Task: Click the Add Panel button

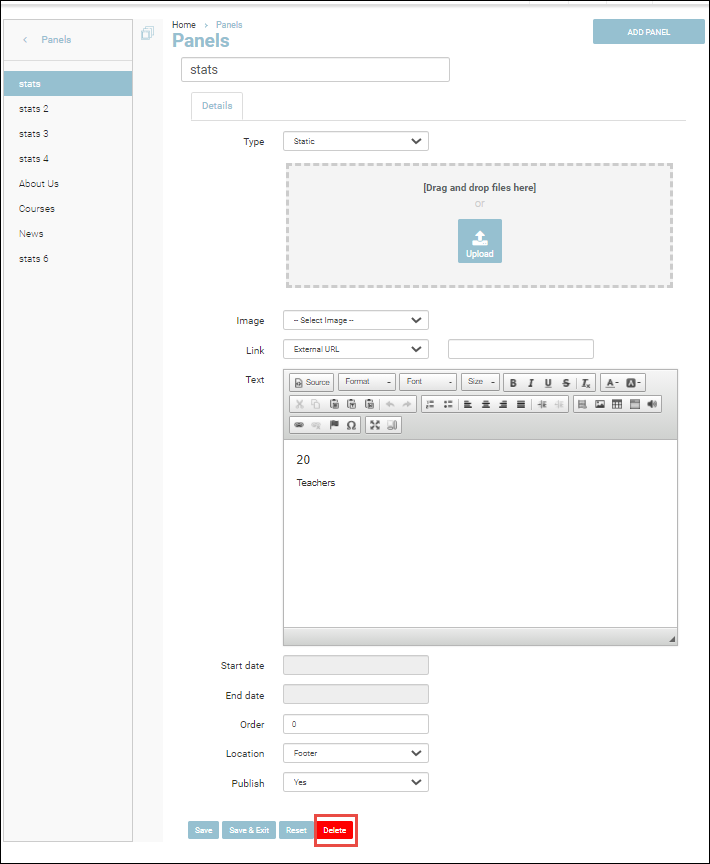Action: coord(648,32)
